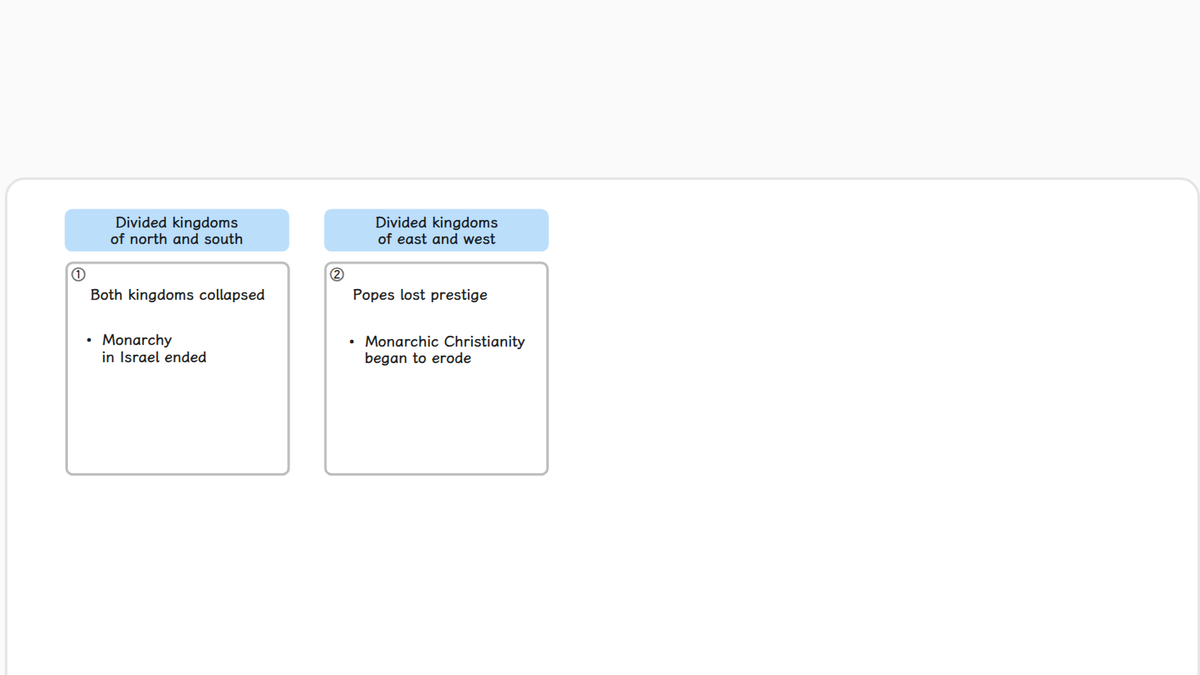The image size is (1200, 675).
Task: Click the 'Divided kingdoms of north and south' header
Action: point(177,230)
